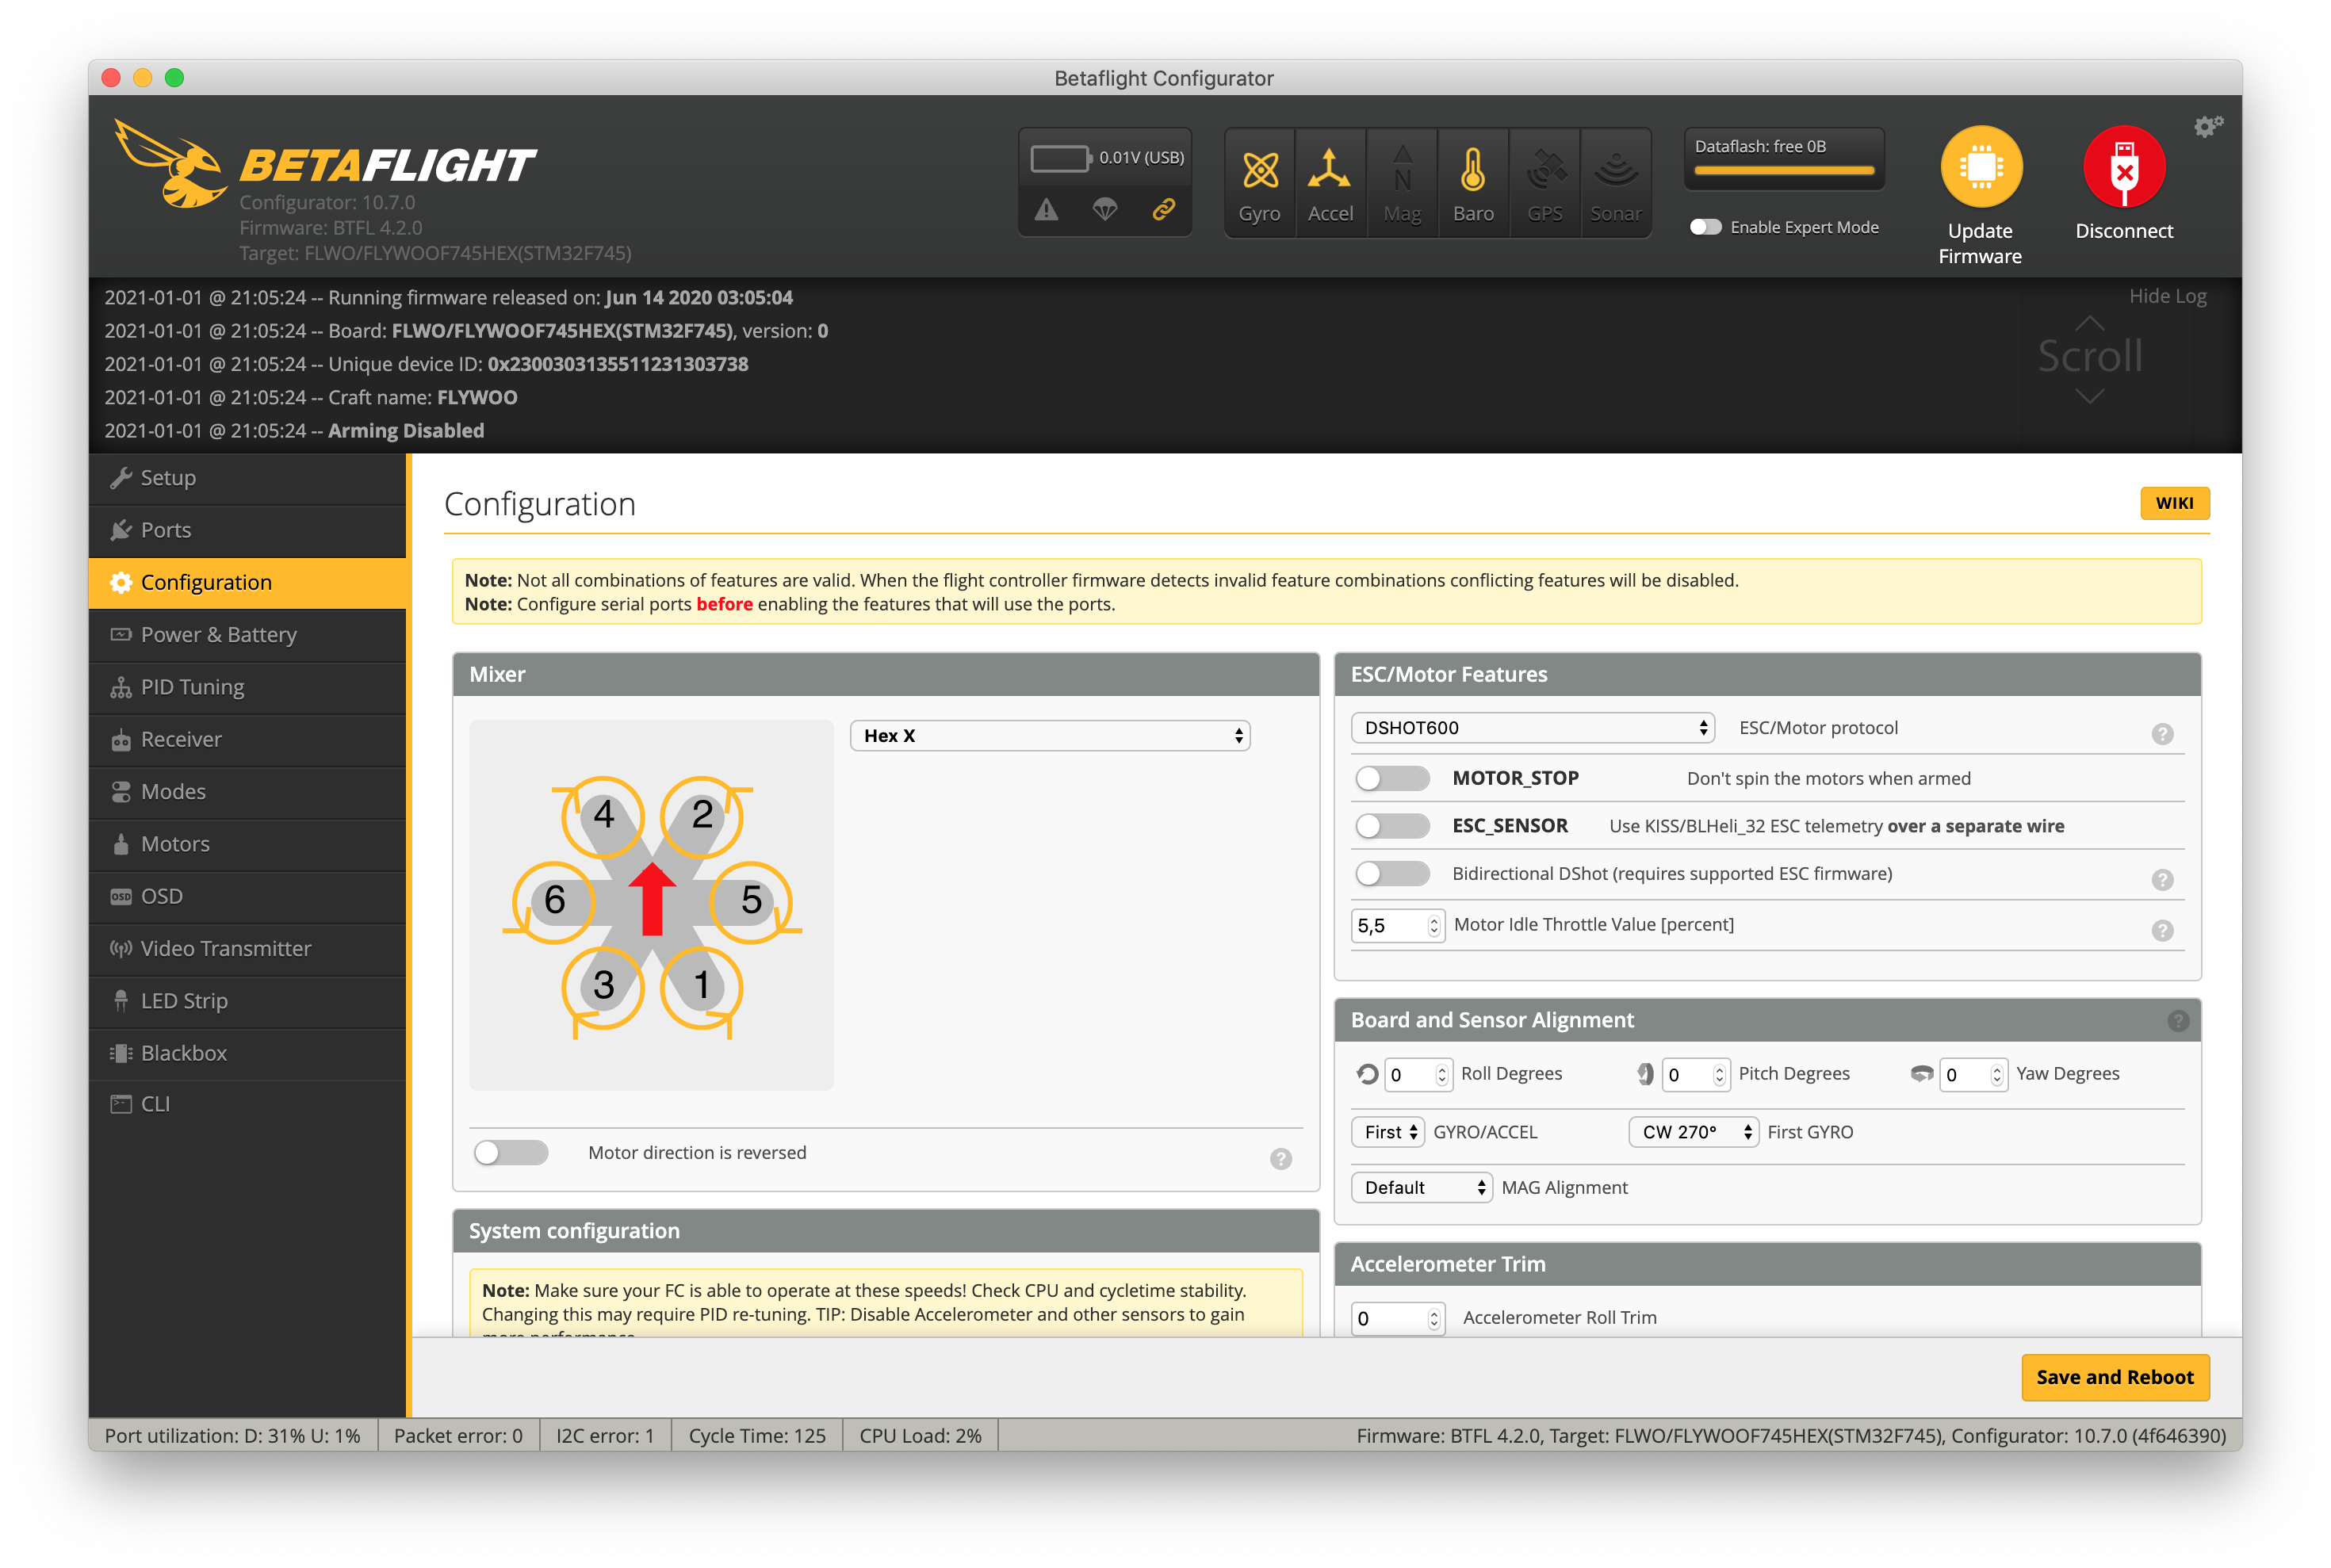Click the log scroll-down chevron
The width and height of the screenshot is (2331, 1568).
pos(2090,397)
